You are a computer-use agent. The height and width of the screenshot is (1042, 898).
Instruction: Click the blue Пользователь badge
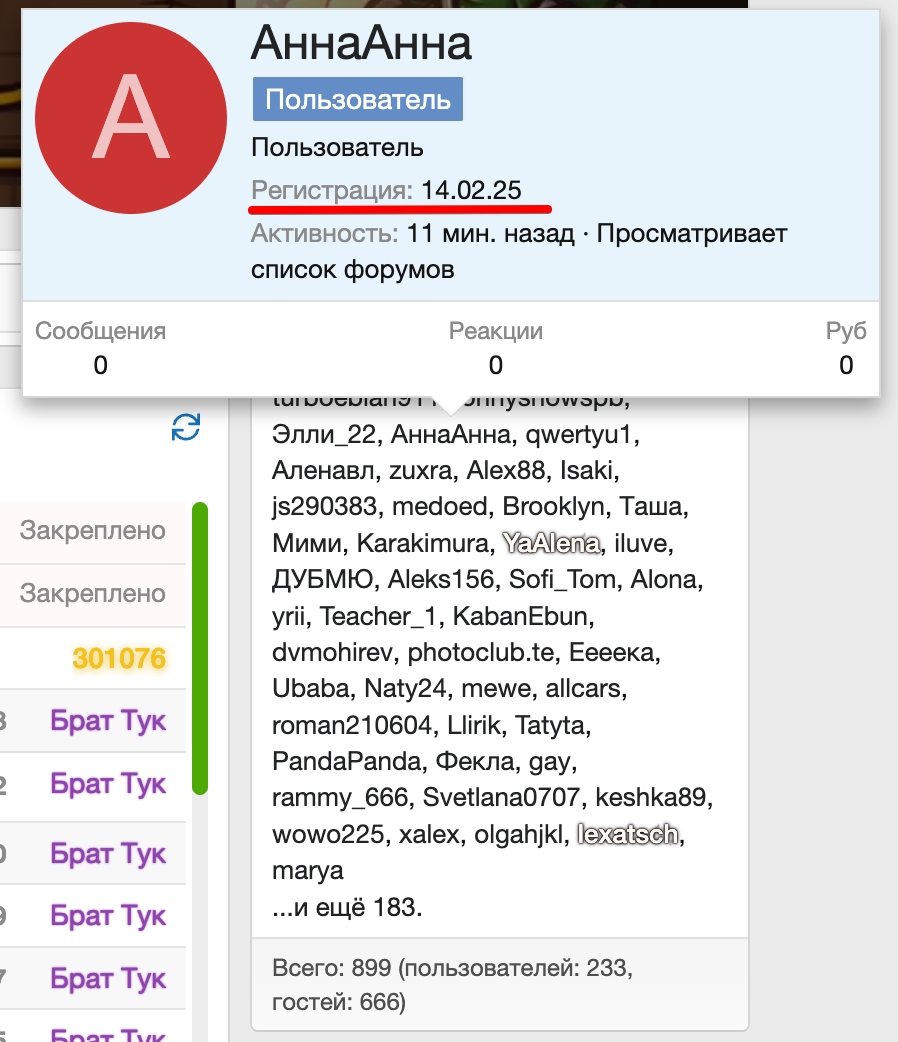pos(357,100)
